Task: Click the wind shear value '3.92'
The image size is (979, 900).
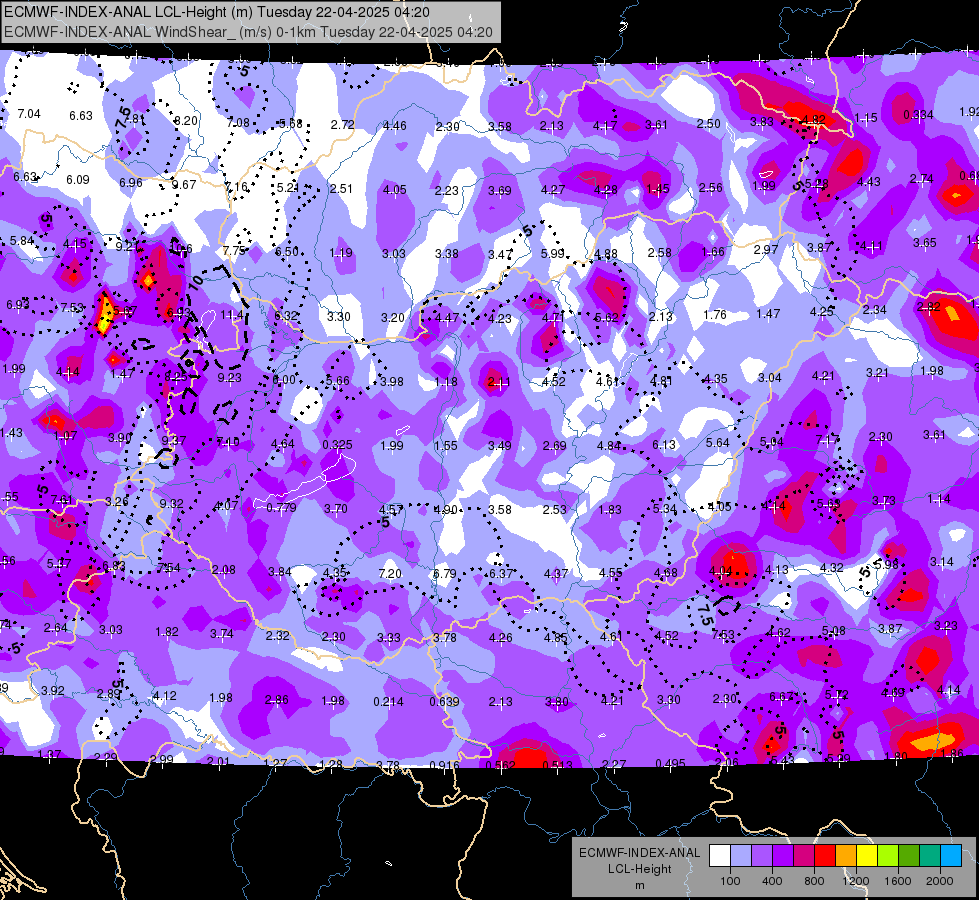Action: pos(52,691)
